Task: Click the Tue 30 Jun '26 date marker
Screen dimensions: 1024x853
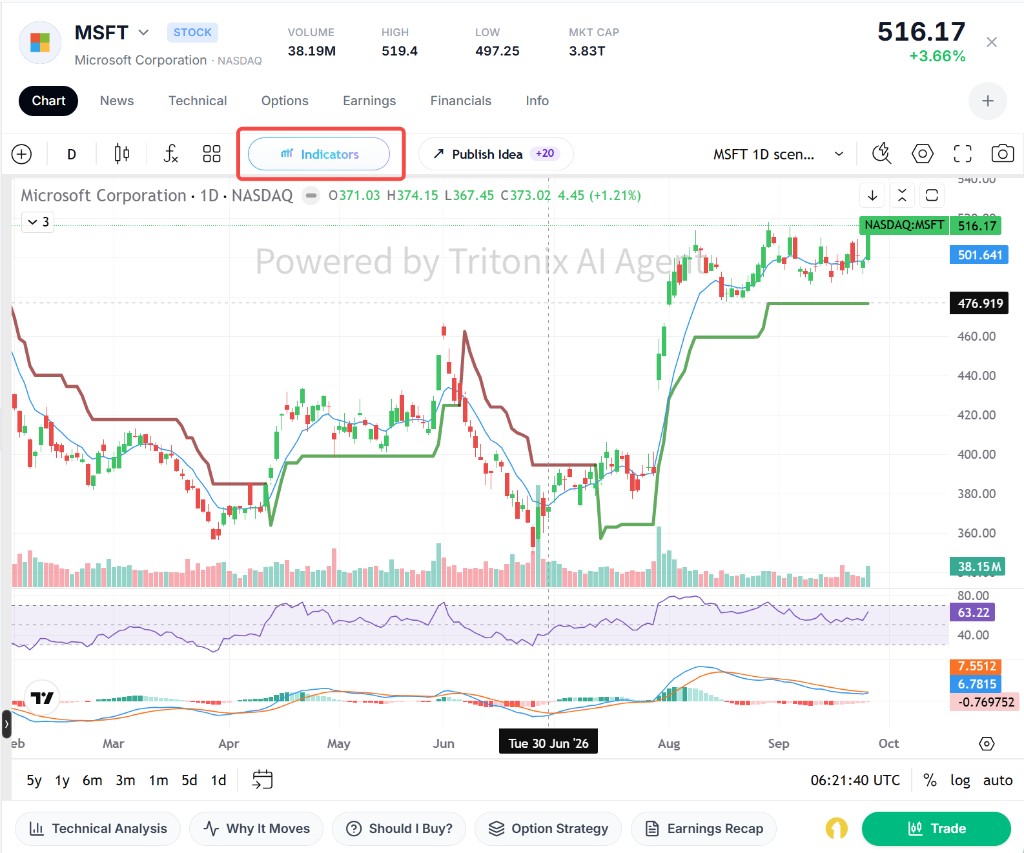Action: pos(548,743)
